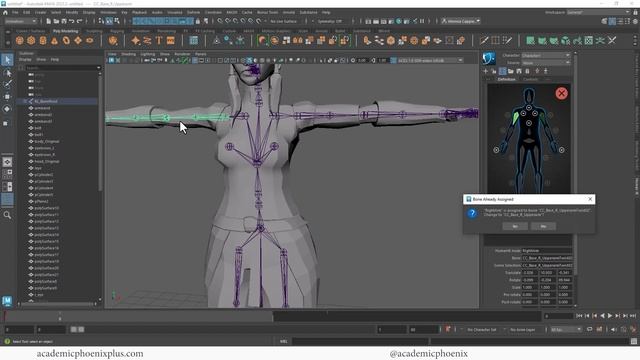This screenshot has height=360, width=640.
Task: Click the Redo arrow icon
Action: coord(79,21)
